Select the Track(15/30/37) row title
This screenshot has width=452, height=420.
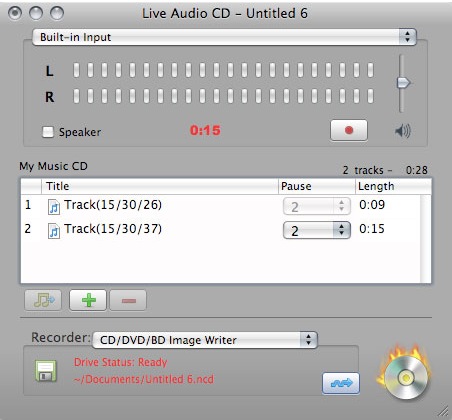tap(113, 229)
